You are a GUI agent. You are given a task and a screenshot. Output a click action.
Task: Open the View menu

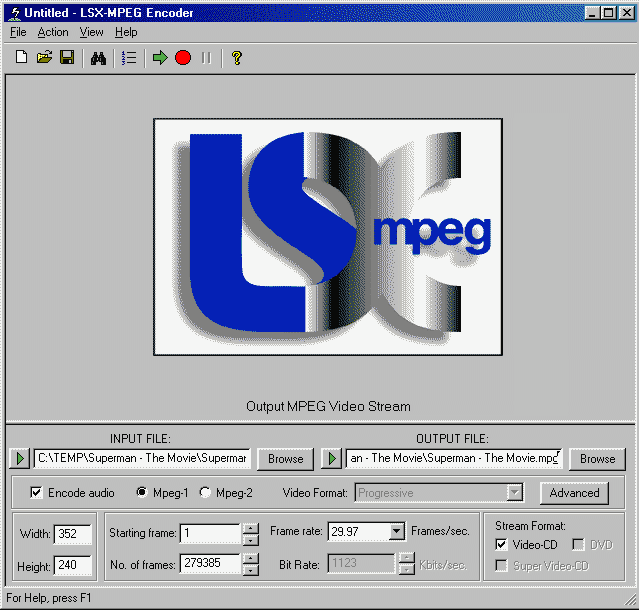(92, 32)
